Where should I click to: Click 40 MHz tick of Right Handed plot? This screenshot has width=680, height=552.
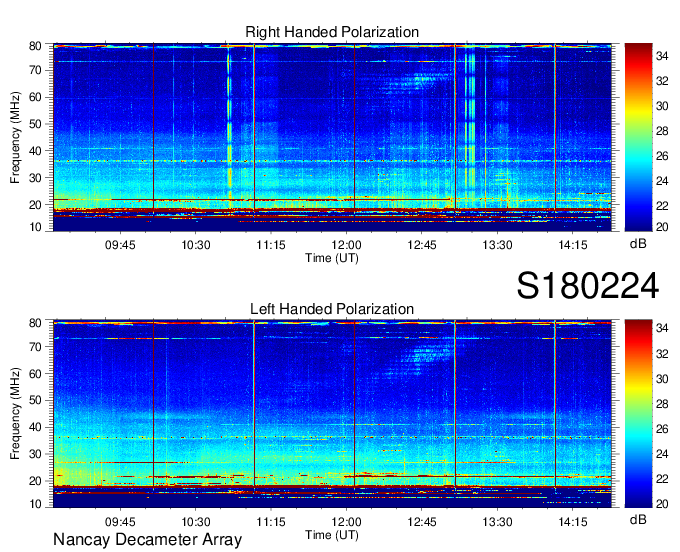point(35,151)
